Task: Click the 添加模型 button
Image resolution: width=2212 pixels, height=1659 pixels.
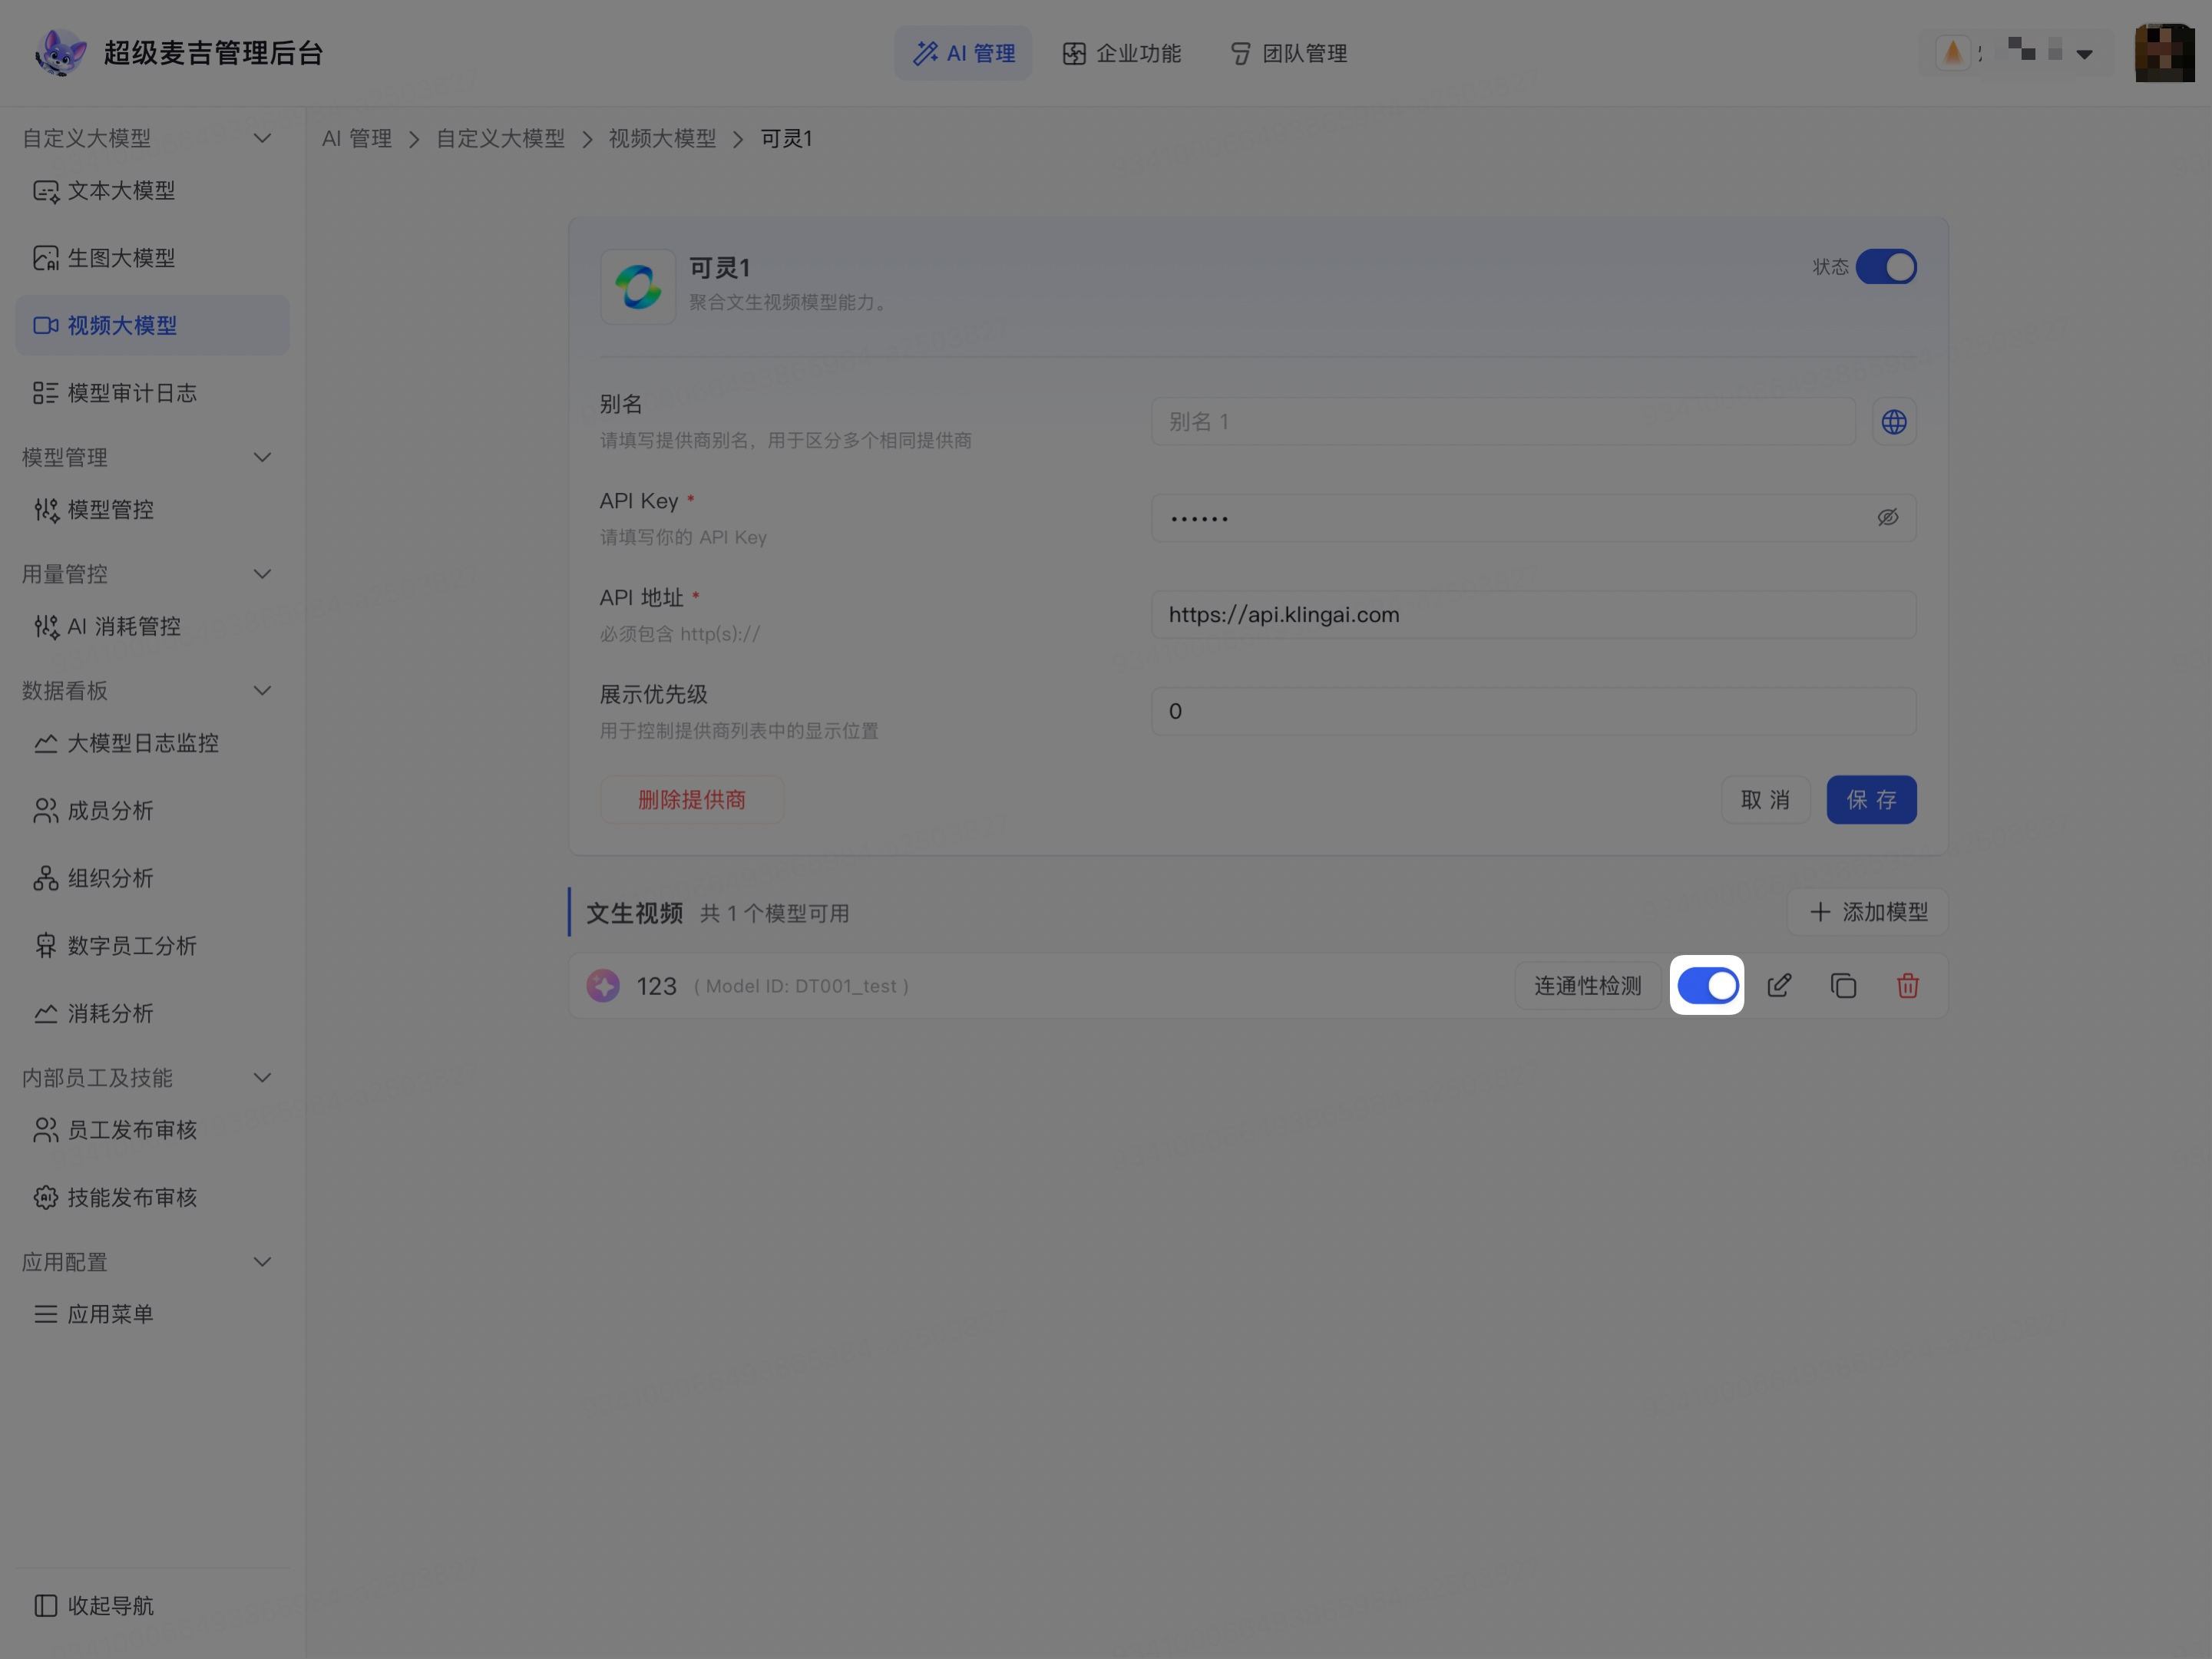Action: pos(1867,912)
